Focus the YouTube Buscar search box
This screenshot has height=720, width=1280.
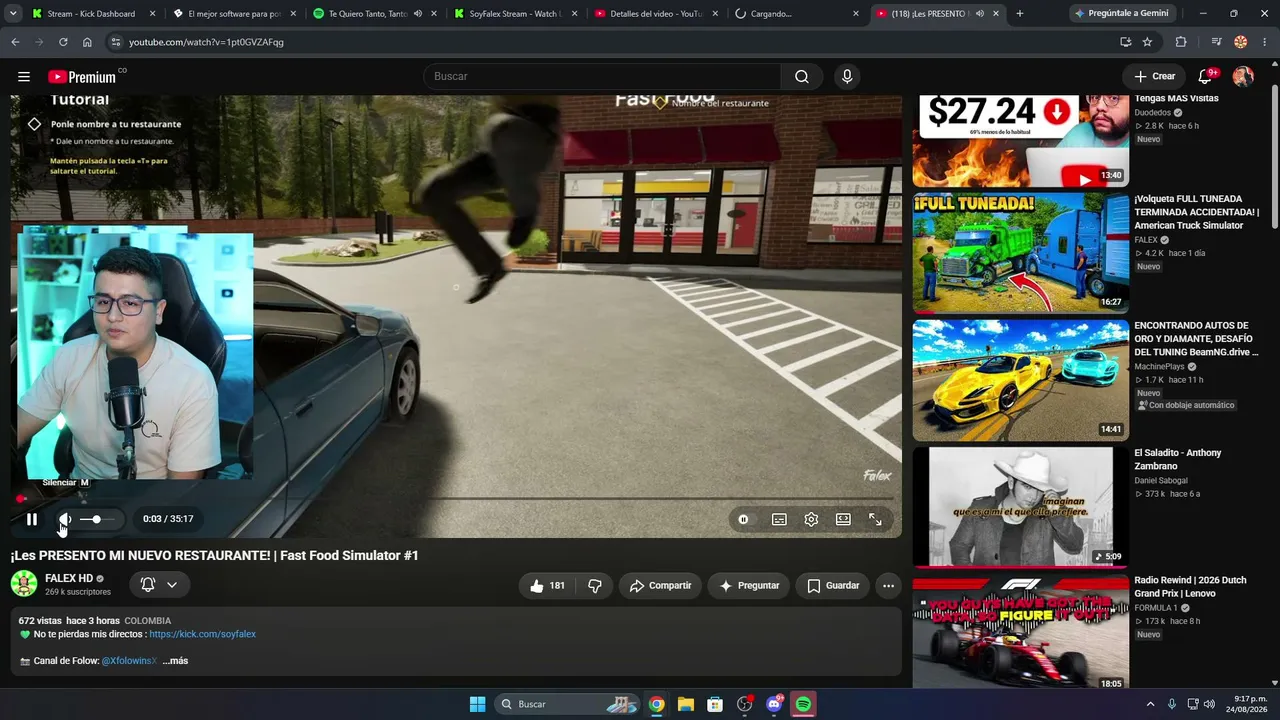[x=602, y=77]
